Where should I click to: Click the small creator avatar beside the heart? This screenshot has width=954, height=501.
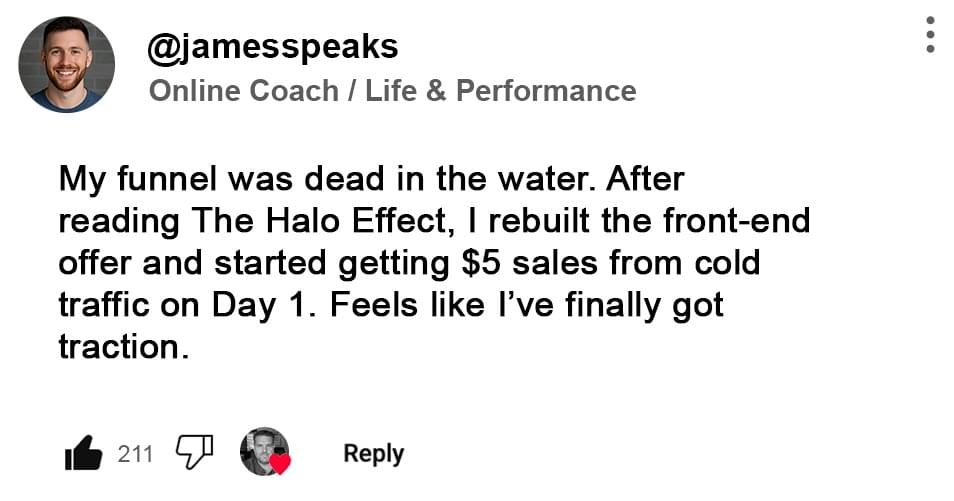click(x=262, y=451)
